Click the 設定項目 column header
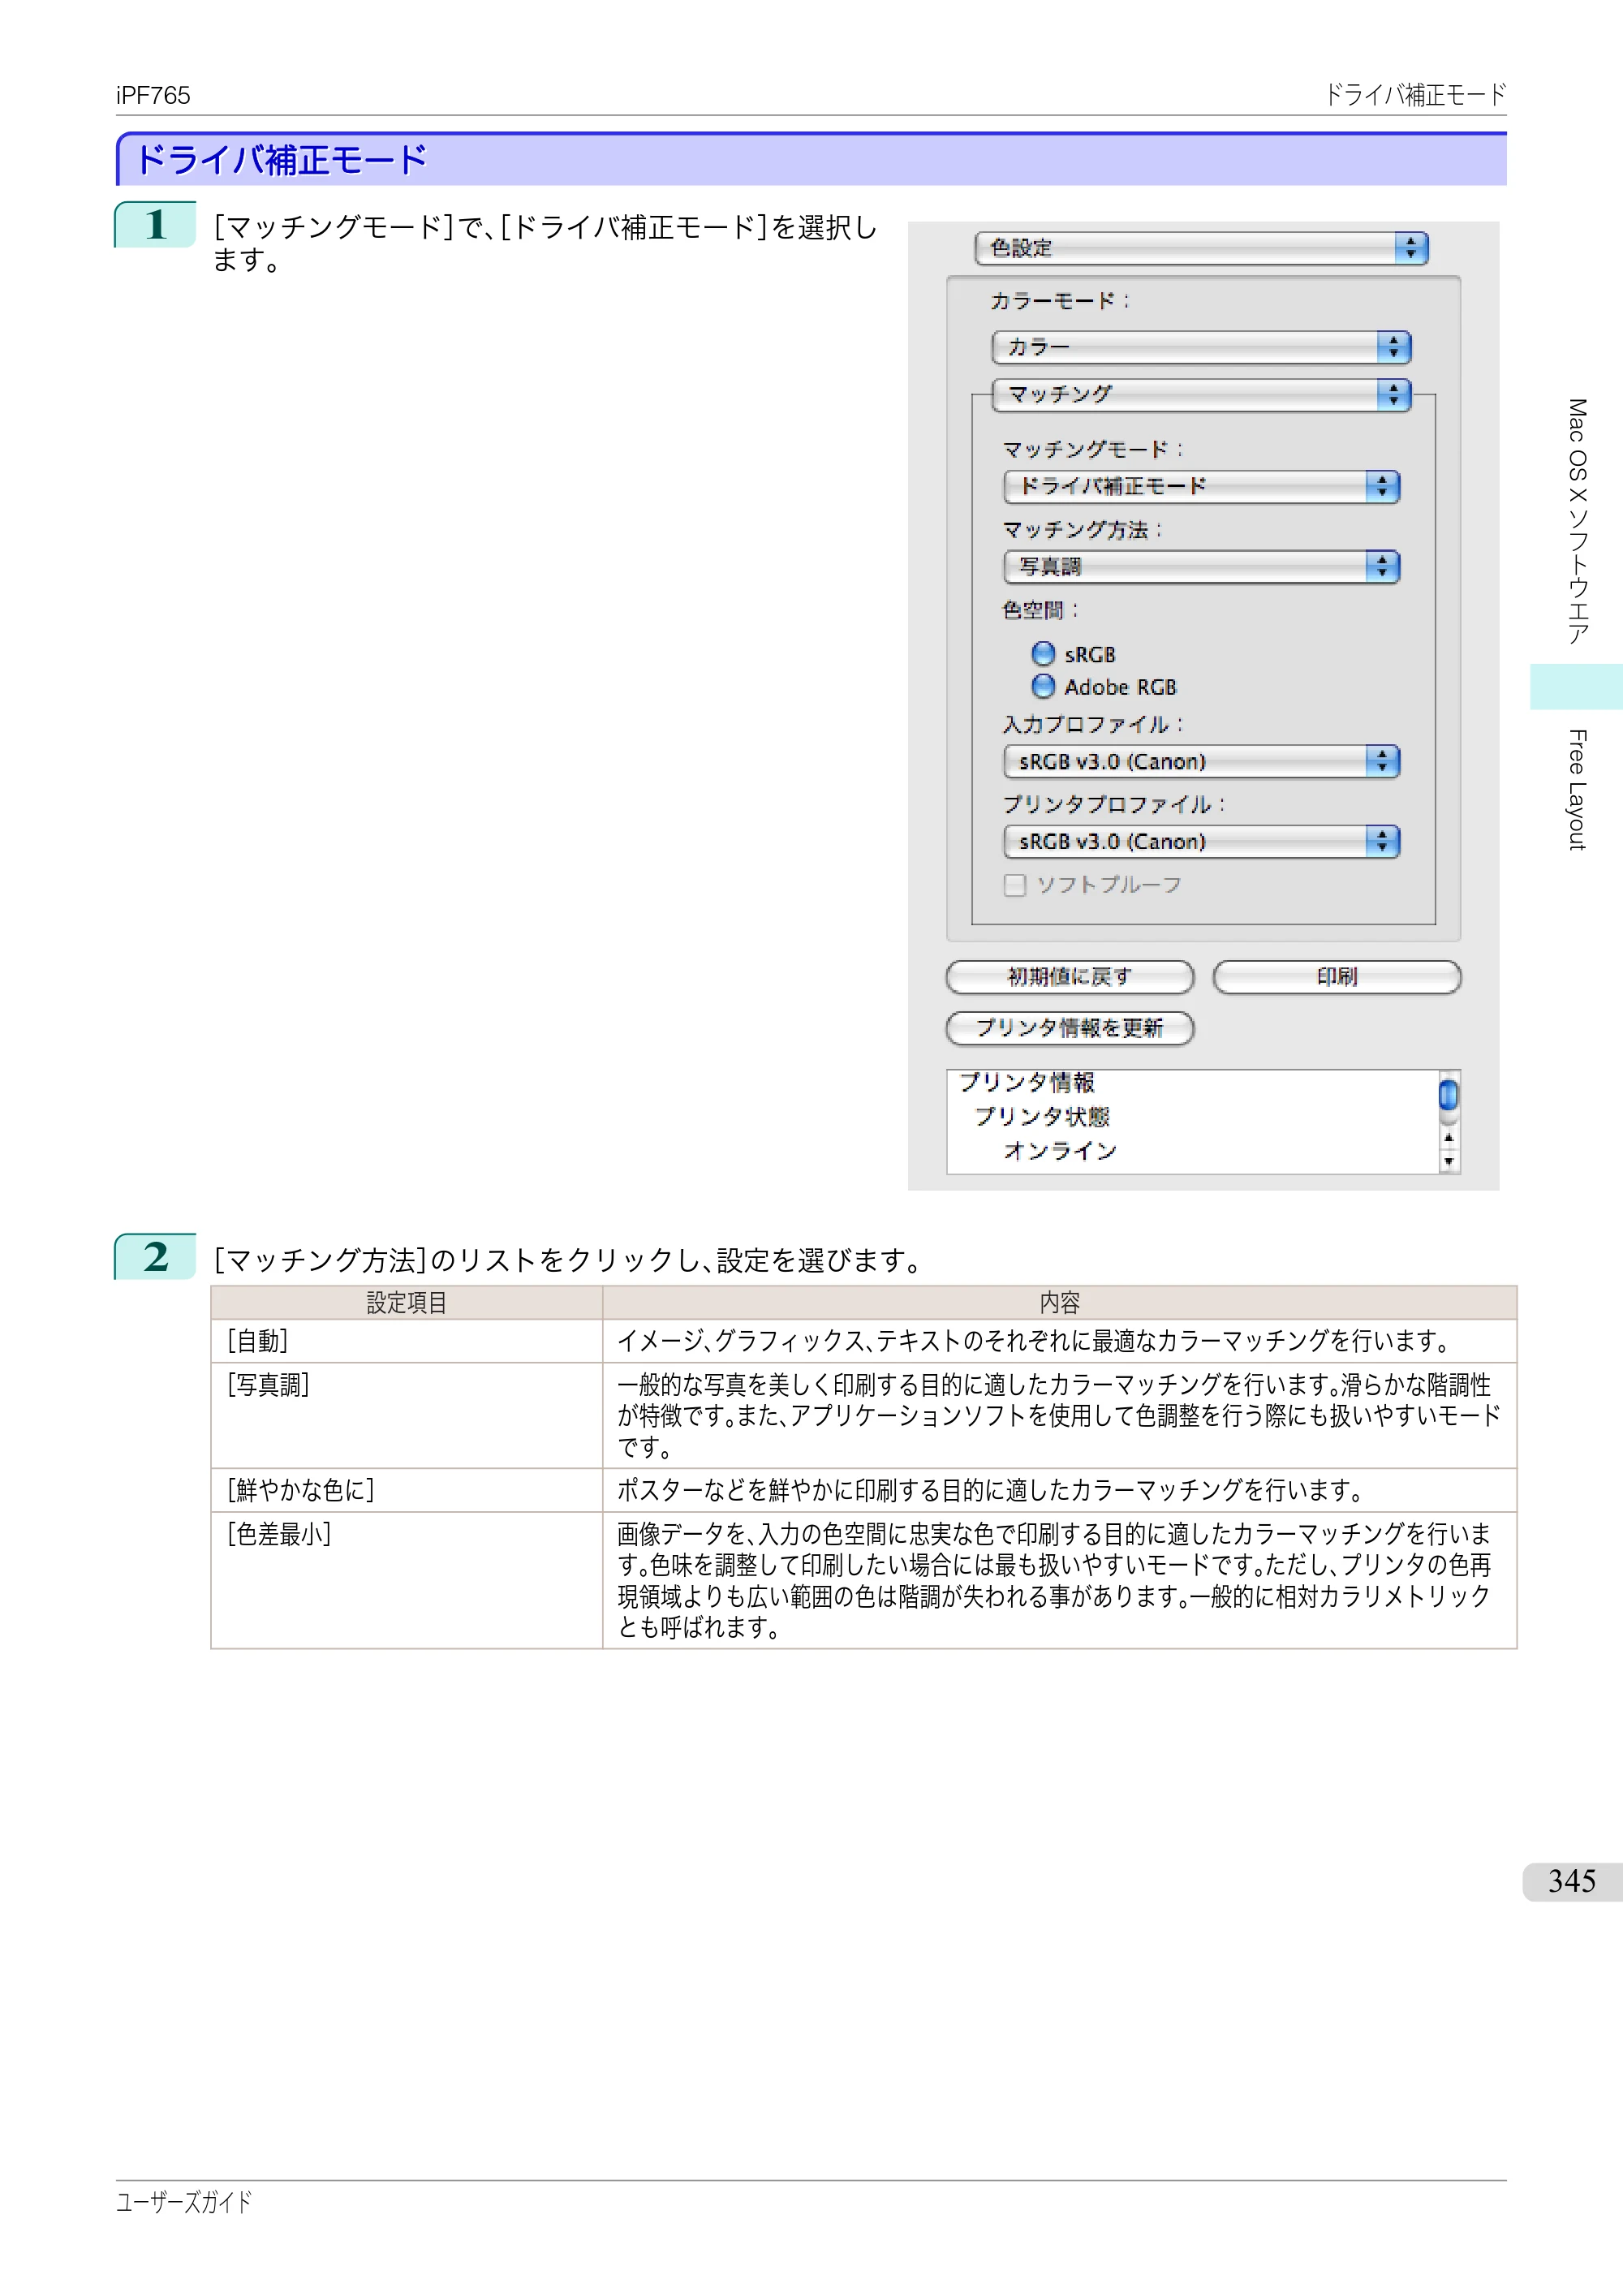Screen dimensions: 1623x2296 pyautogui.click(x=407, y=1303)
